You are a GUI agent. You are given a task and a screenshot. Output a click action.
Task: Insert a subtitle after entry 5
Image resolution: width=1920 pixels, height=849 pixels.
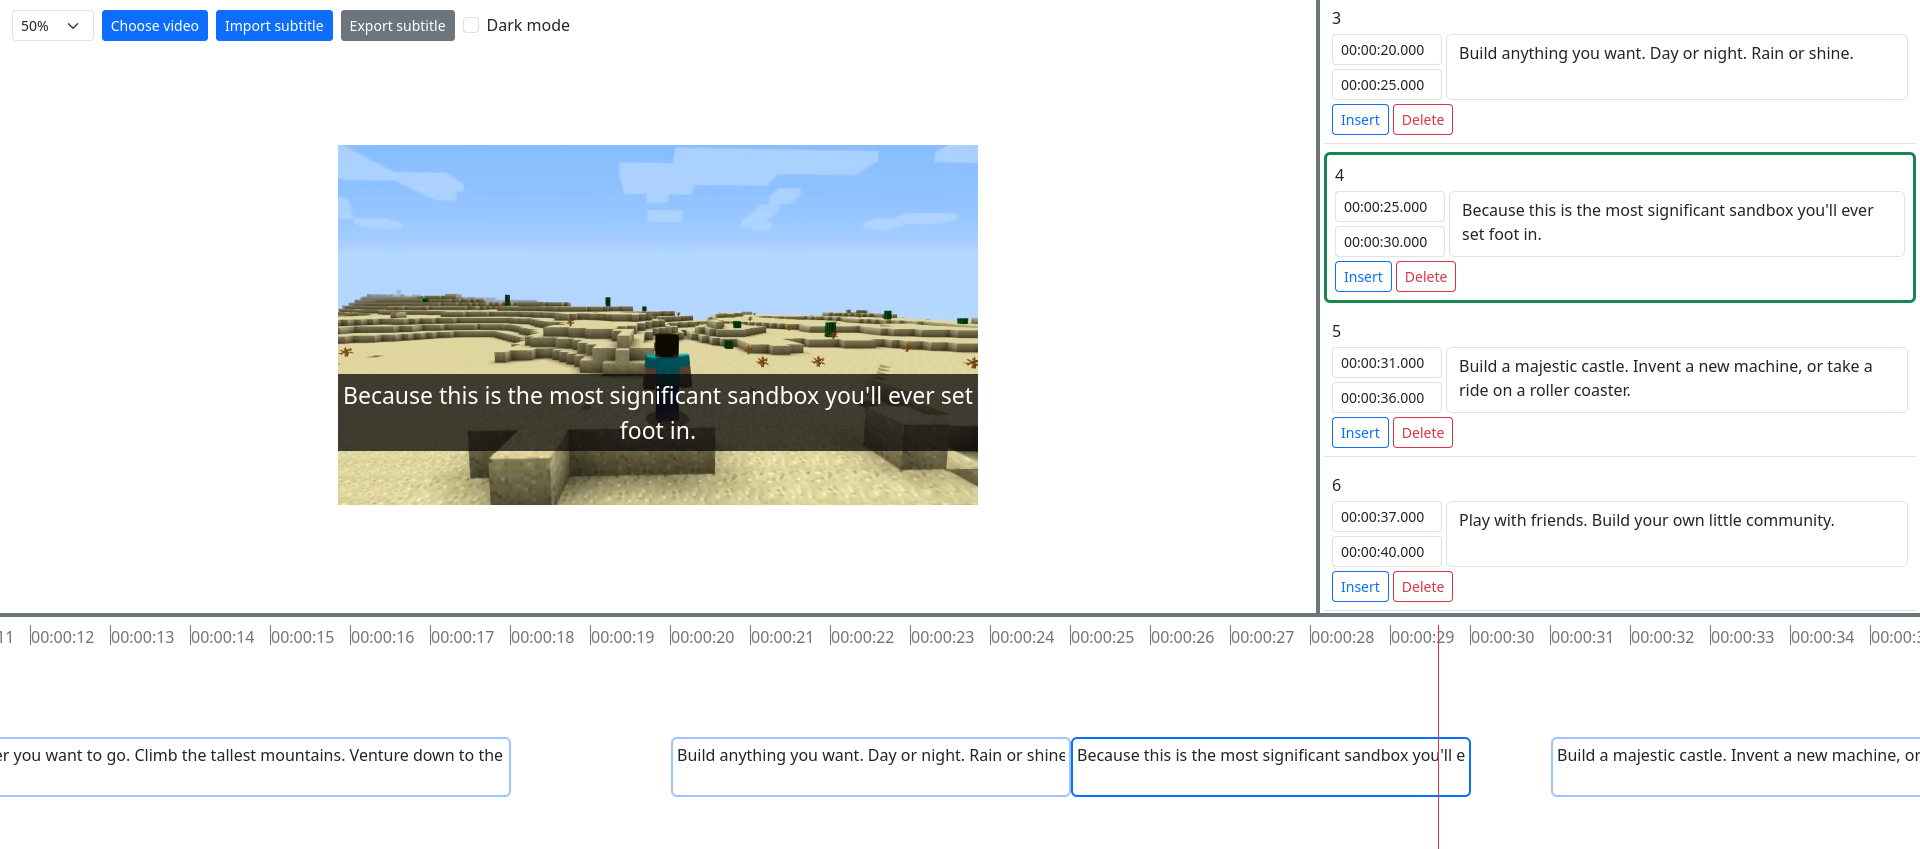coord(1360,433)
